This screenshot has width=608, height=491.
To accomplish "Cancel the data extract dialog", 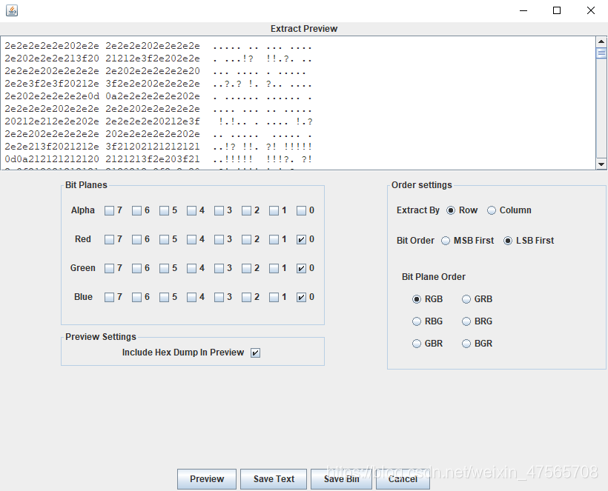I will pyautogui.click(x=403, y=479).
